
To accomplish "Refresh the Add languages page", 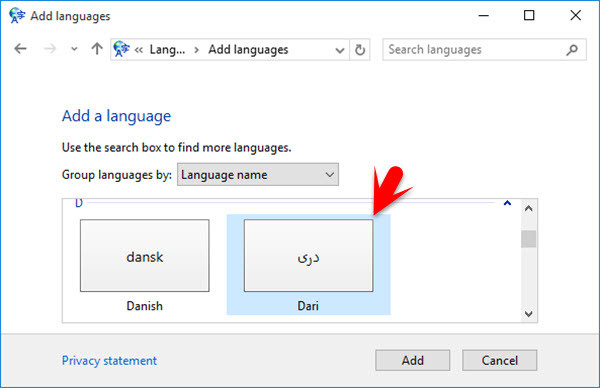I will coord(360,50).
